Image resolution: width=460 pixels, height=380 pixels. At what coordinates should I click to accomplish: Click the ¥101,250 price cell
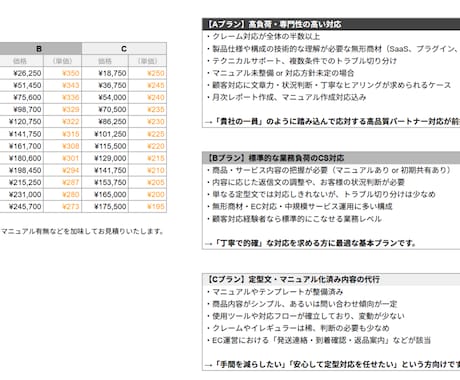click(x=105, y=134)
